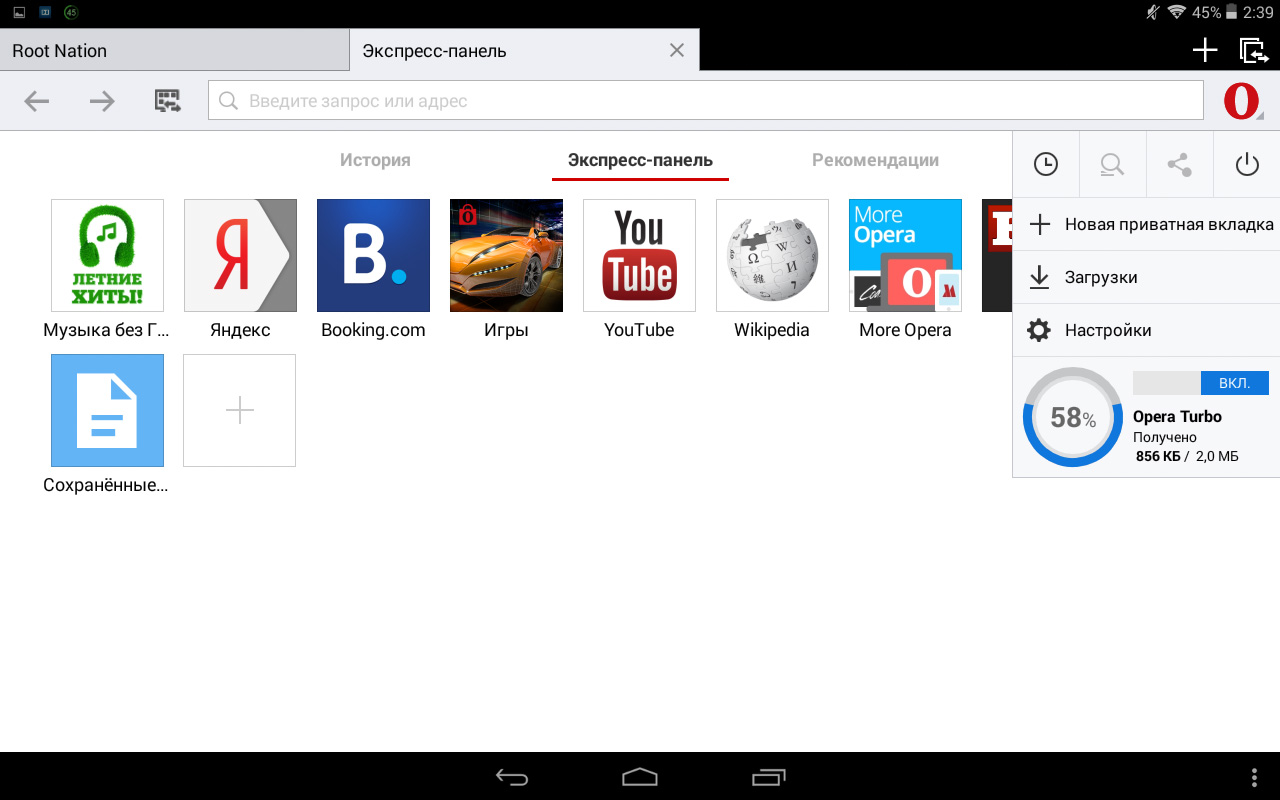Tap the 856 КБ / 2,0 МБ data text
1280x800 pixels.
pyautogui.click(x=1187, y=456)
